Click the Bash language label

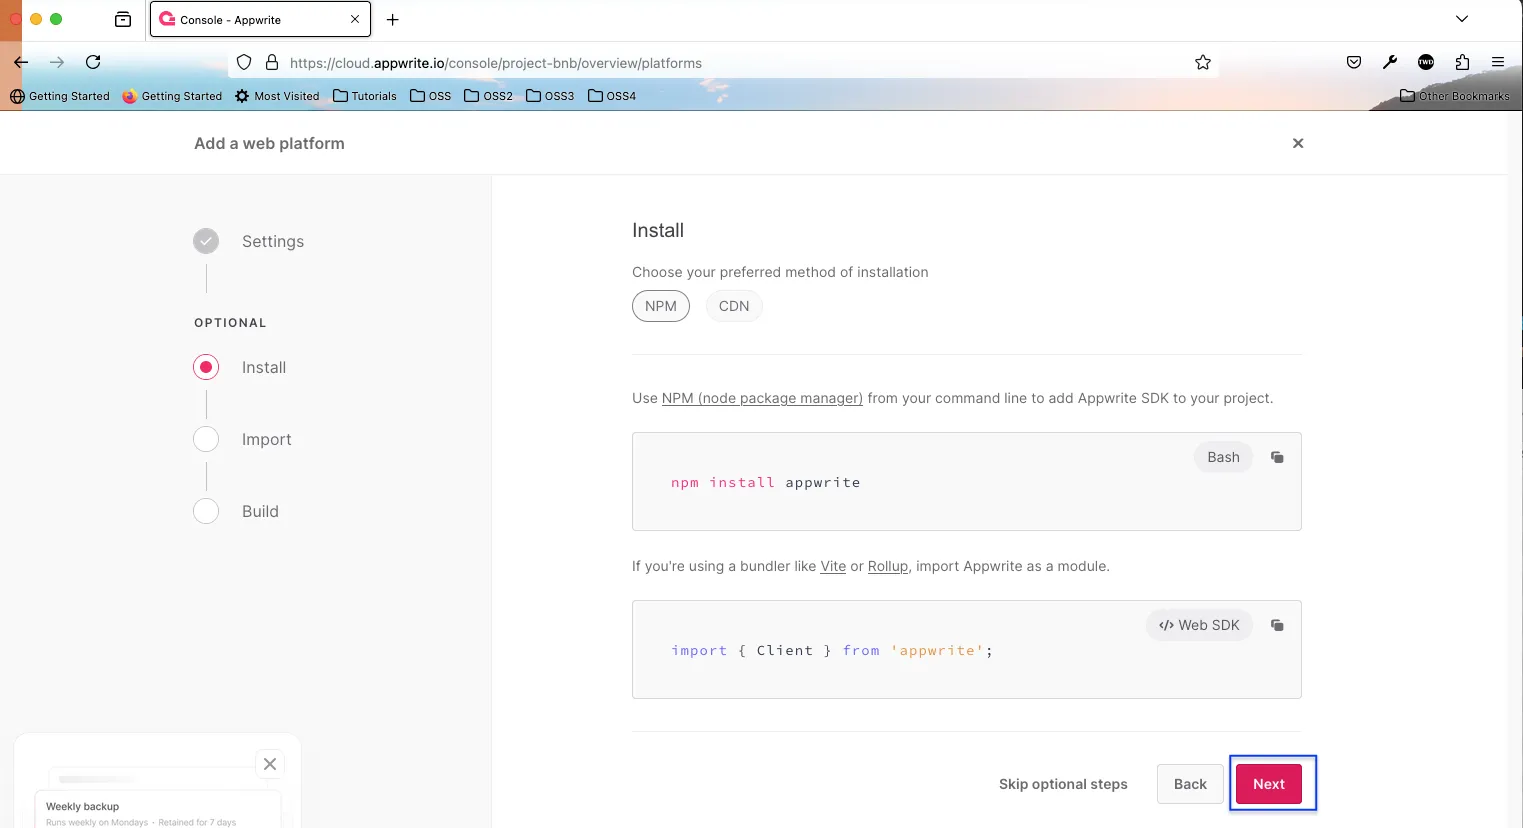pyautogui.click(x=1223, y=457)
